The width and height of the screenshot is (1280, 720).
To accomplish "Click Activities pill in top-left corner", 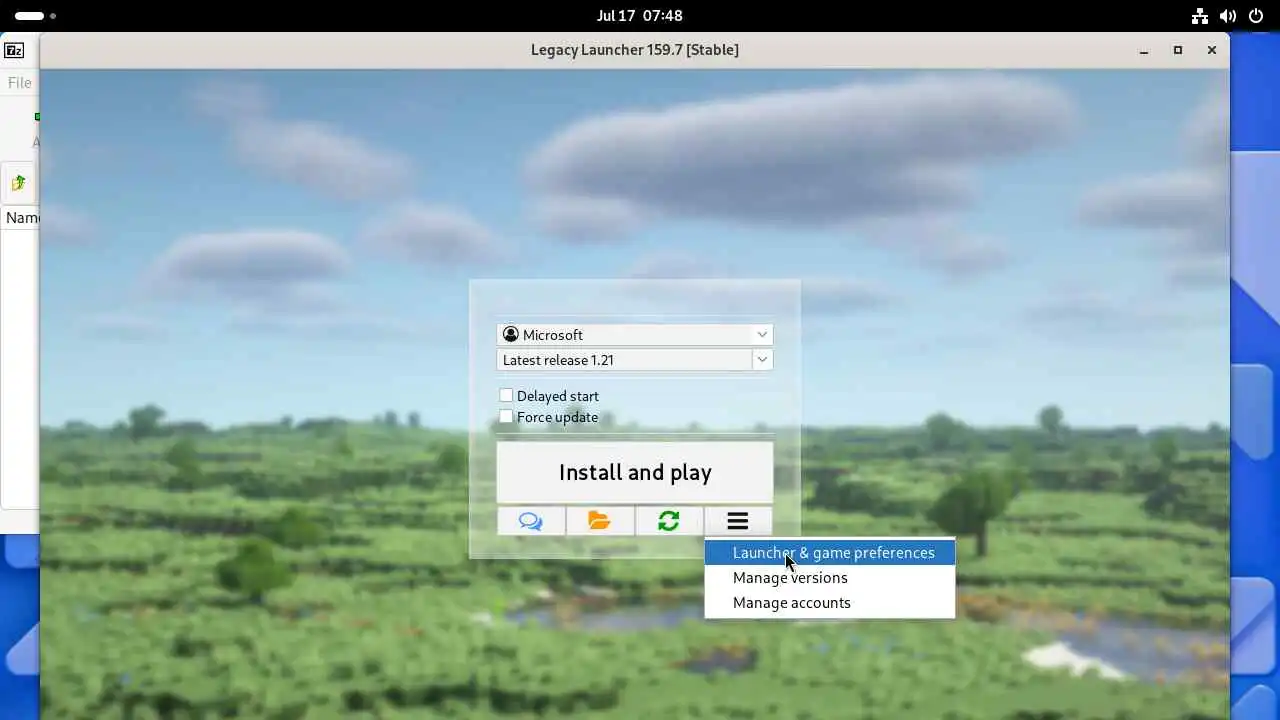I will pyautogui.click(x=36, y=16).
